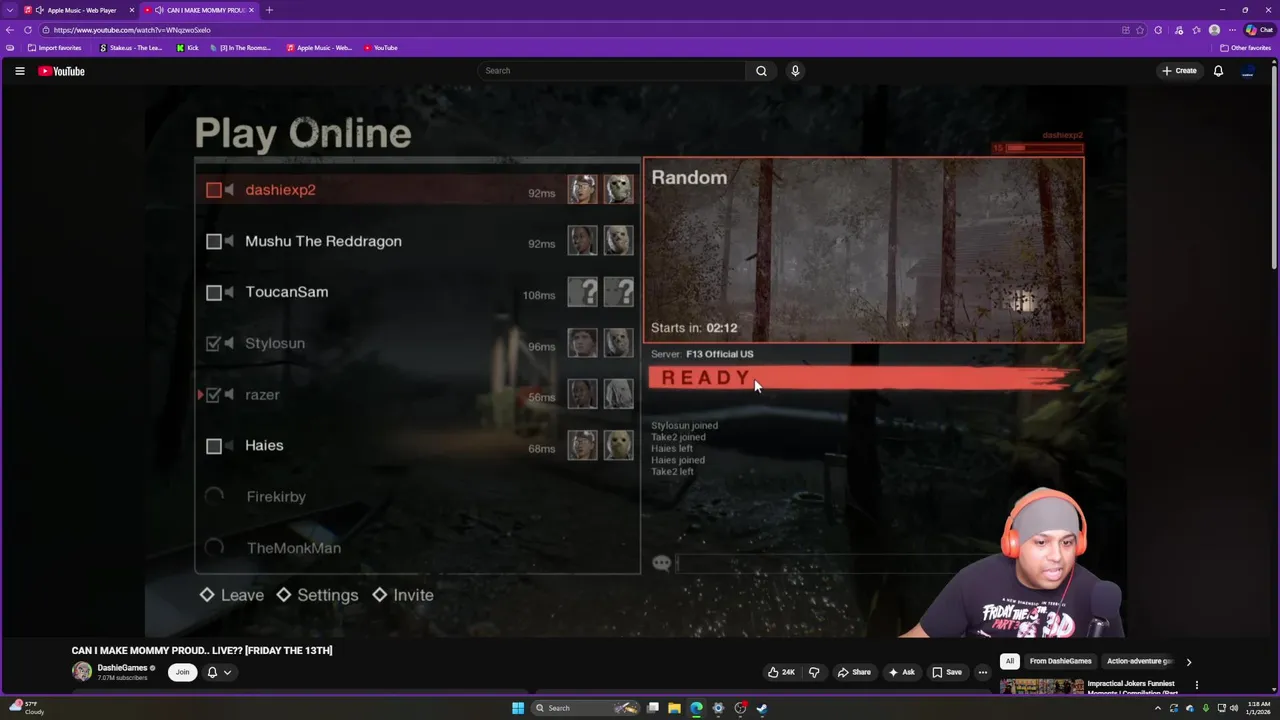Image resolution: width=1280 pixels, height=720 pixels.
Task: Open the browser media control icon
Action: 1179,30
